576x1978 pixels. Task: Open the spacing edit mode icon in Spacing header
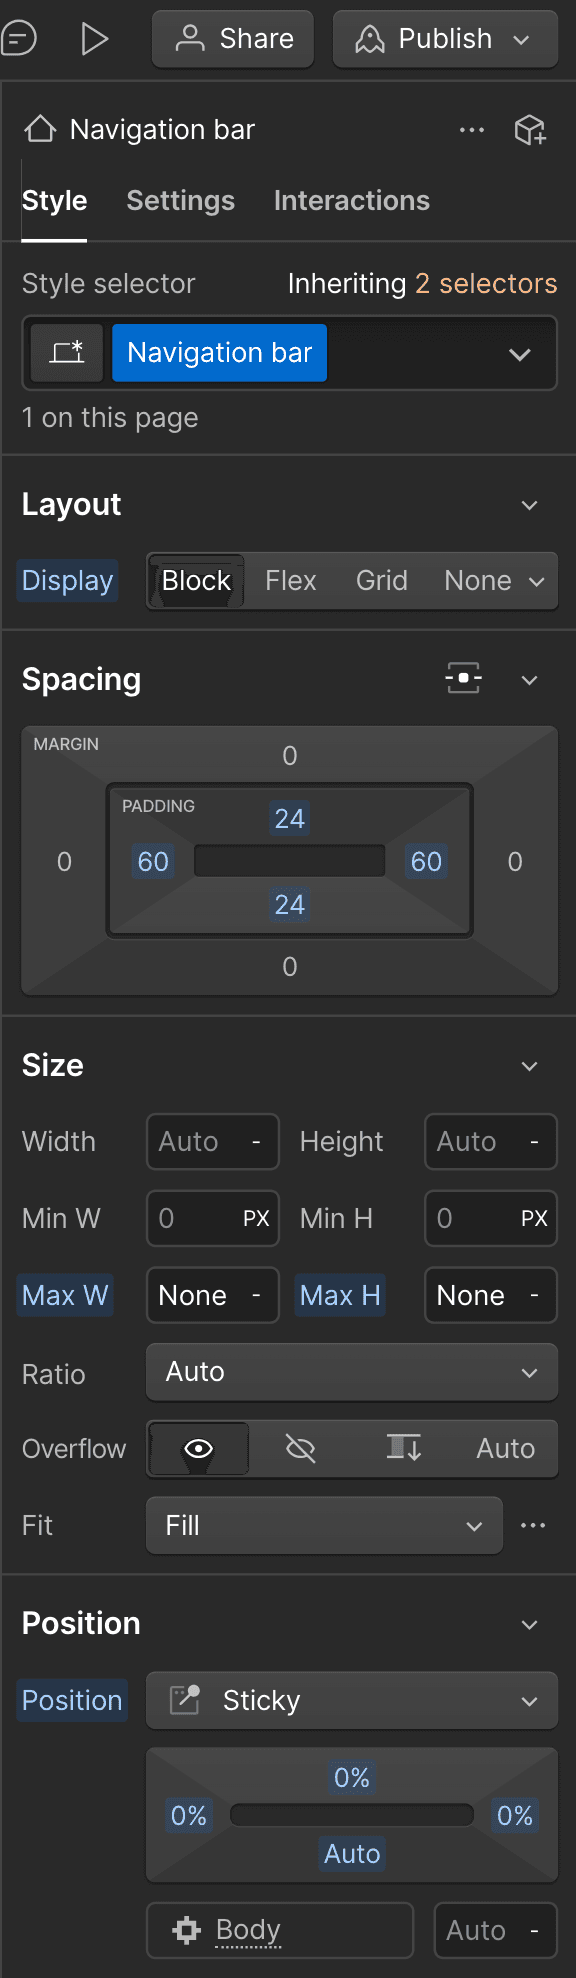[x=463, y=679]
